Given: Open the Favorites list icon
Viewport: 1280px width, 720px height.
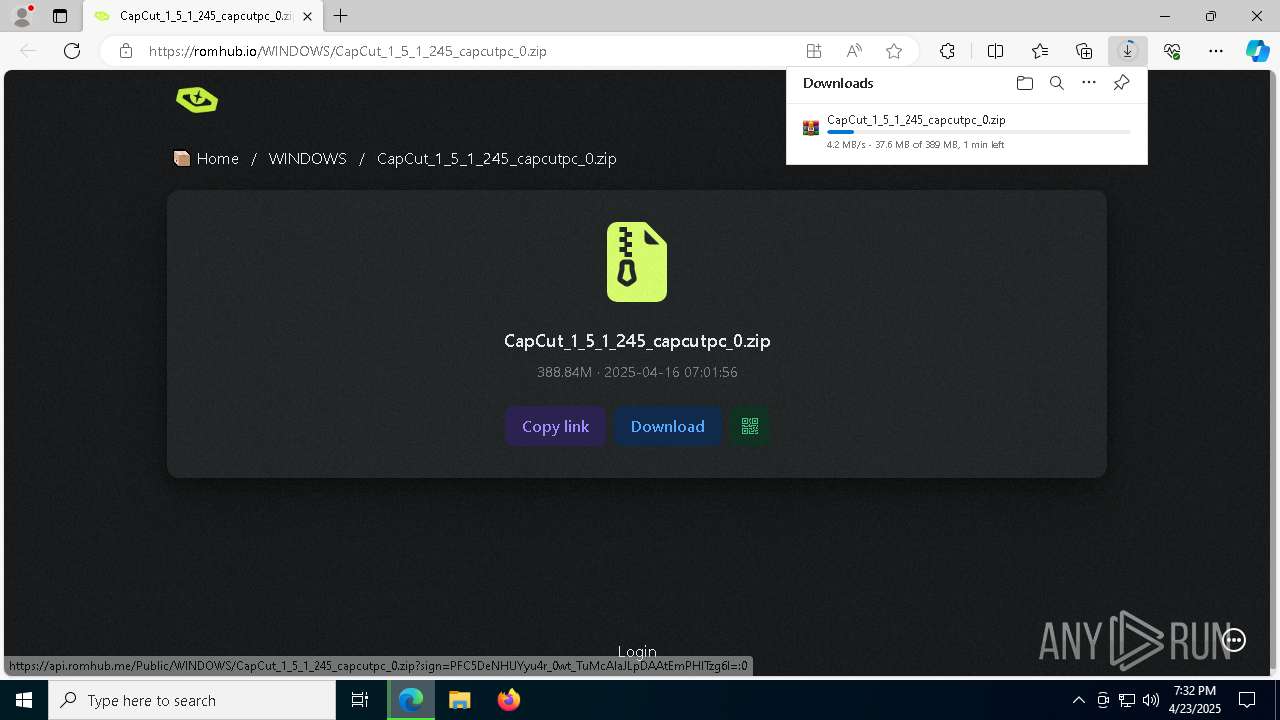Looking at the screenshot, I should coord(1040,51).
